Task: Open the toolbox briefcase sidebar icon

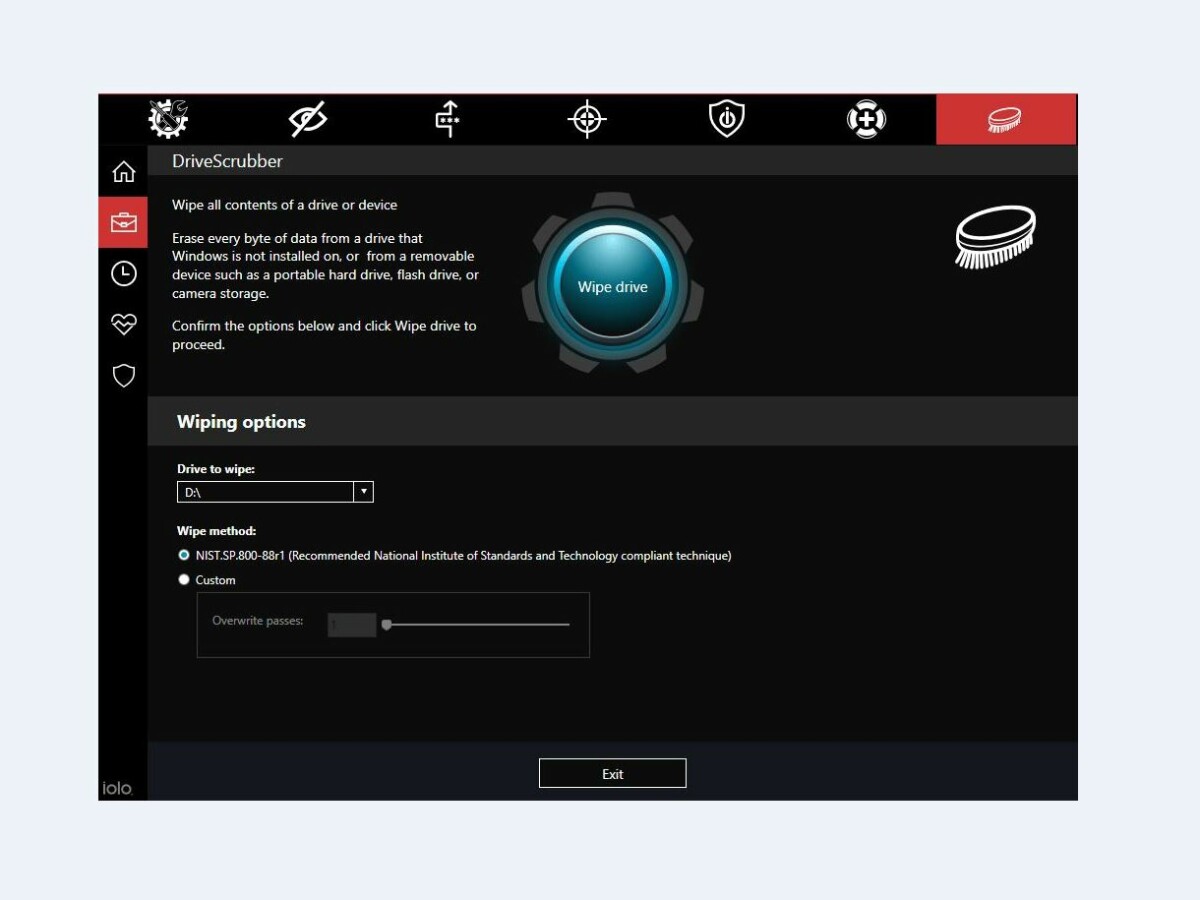Action: pyautogui.click(x=123, y=222)
